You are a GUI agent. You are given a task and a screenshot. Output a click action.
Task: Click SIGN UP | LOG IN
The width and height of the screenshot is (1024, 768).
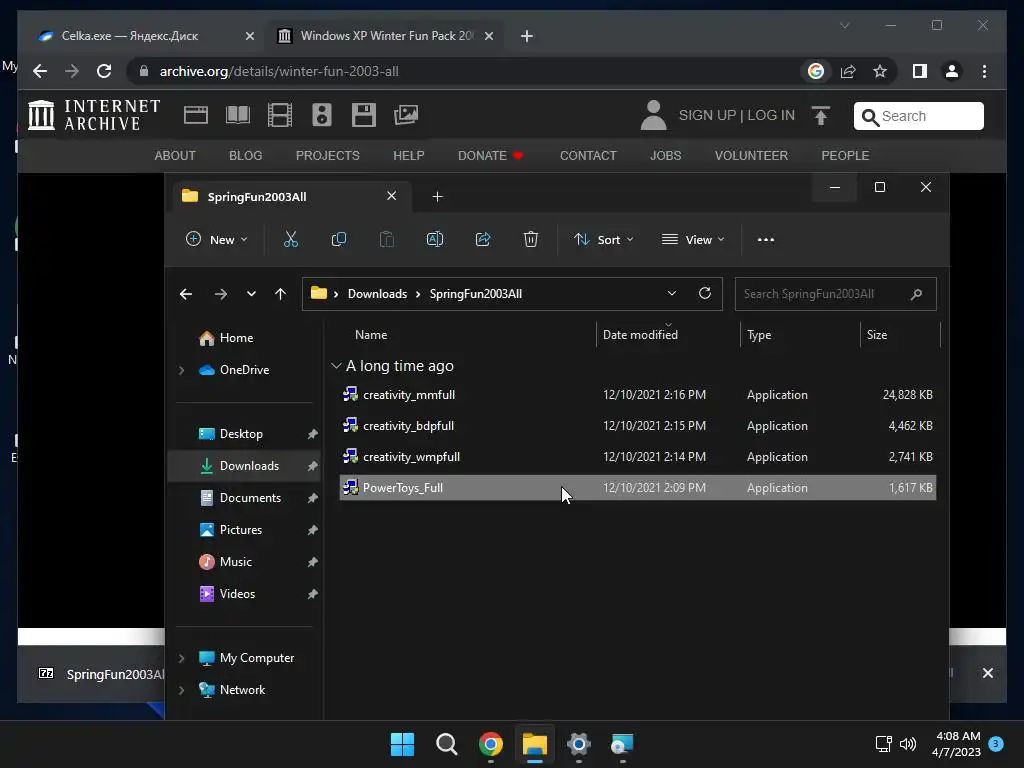point(737,116)
